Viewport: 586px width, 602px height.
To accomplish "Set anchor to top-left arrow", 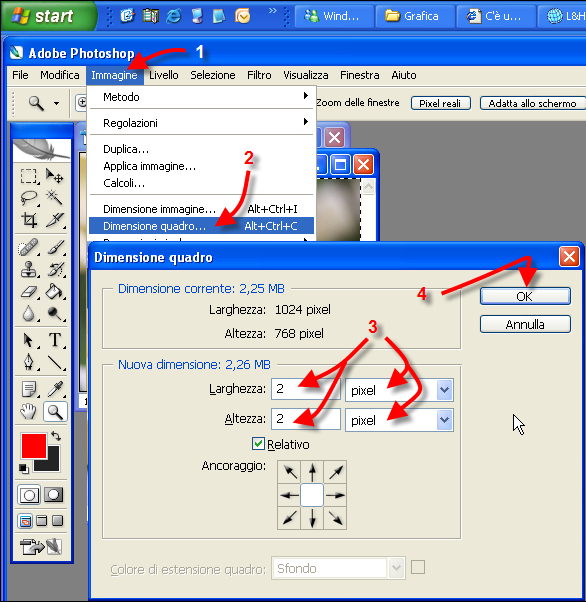I will 289,472.
